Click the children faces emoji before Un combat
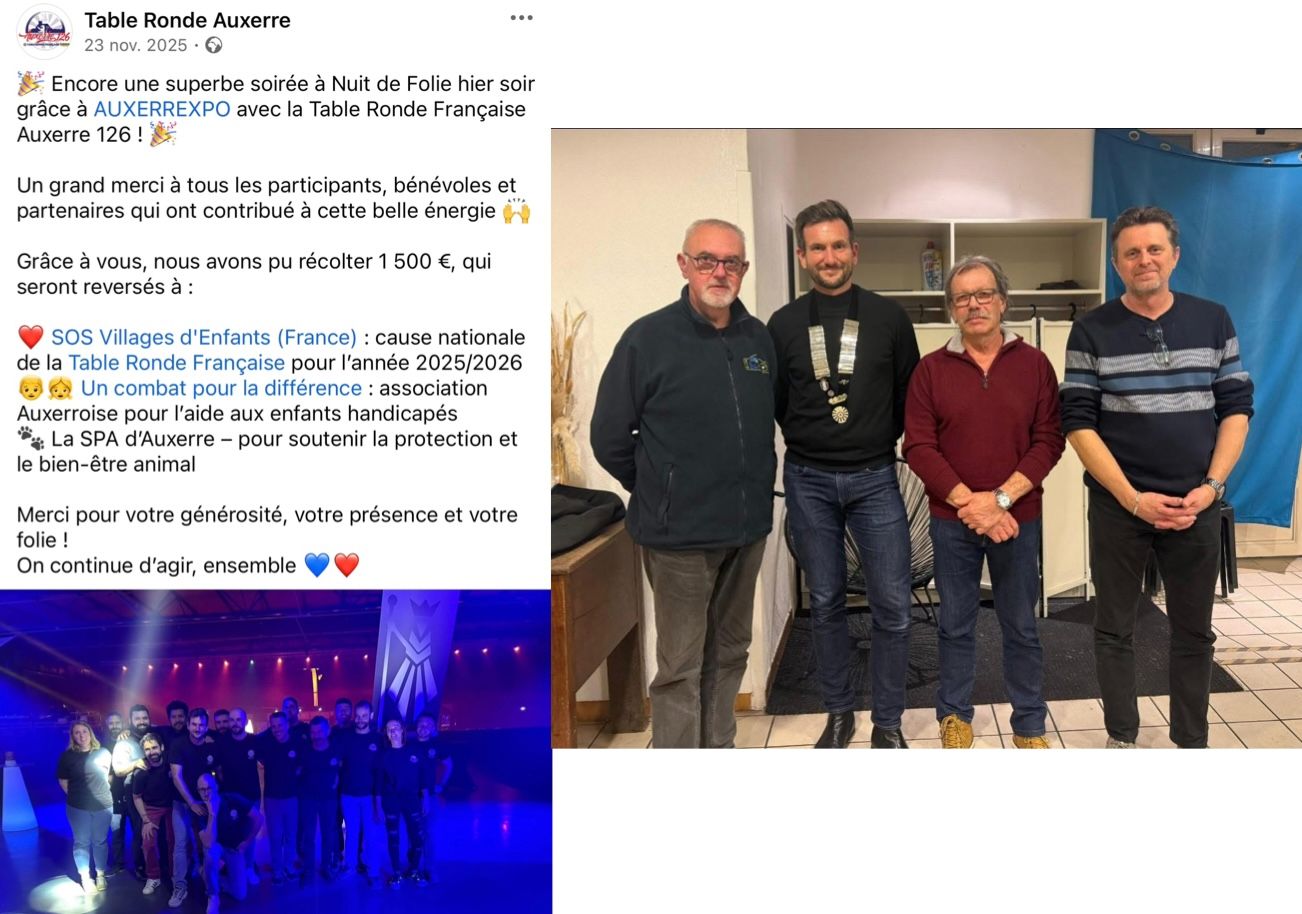Image resolution: width=1302 pixels, height=914 pixels. point(46,388)
